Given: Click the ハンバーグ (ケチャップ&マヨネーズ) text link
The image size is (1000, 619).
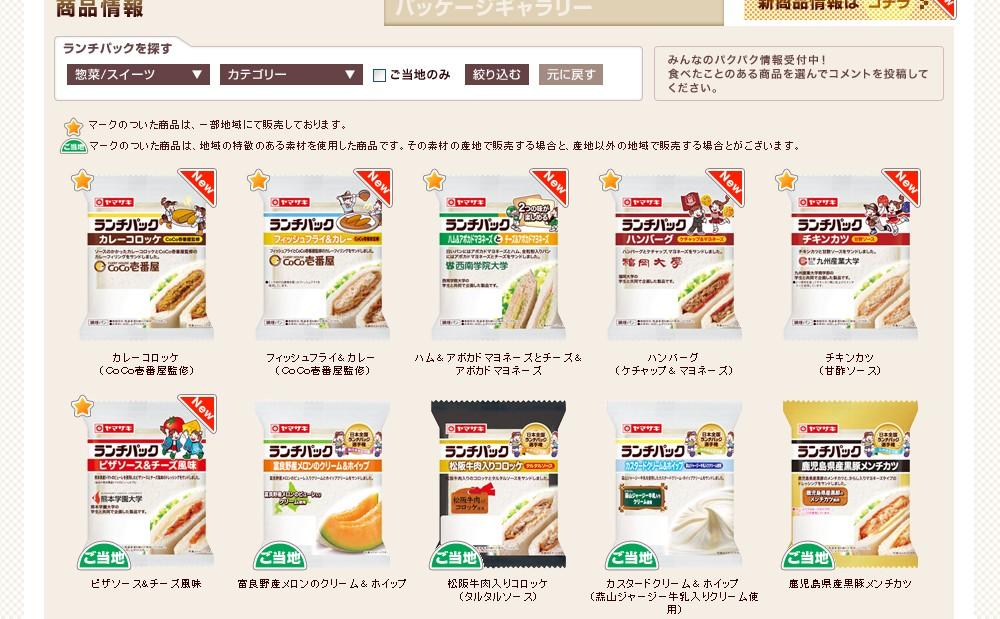Looking at the screenshot, I should (x=673, y=364).
